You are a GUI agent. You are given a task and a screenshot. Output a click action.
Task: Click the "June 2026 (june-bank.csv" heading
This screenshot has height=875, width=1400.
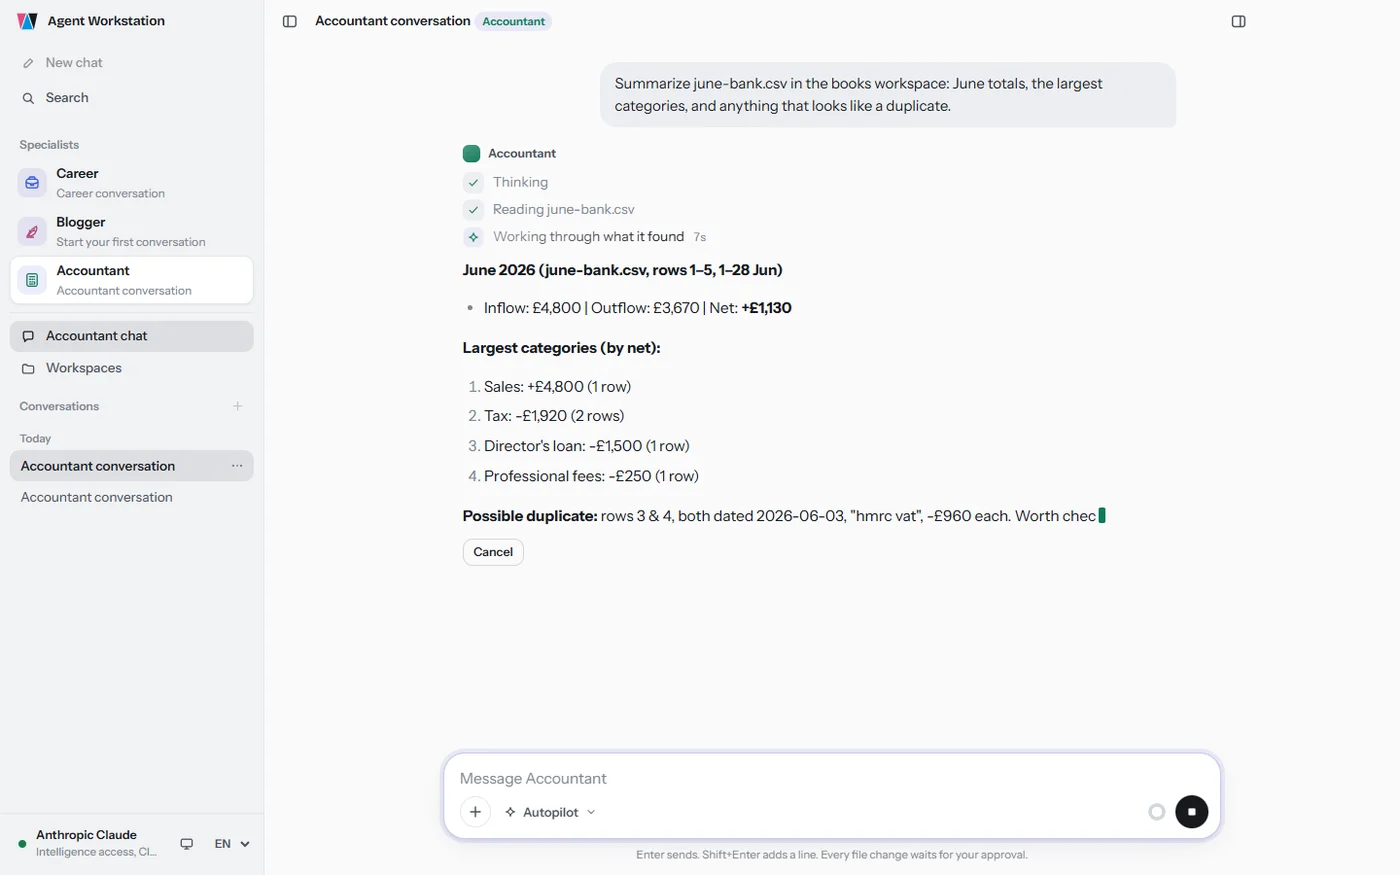pos(623,270)
